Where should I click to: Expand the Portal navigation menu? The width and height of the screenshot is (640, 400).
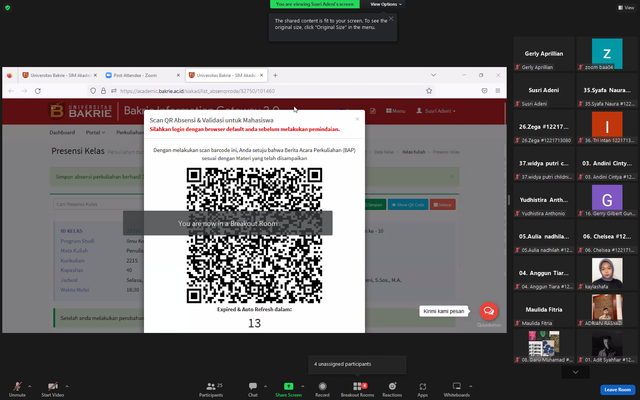pos(95,132)
